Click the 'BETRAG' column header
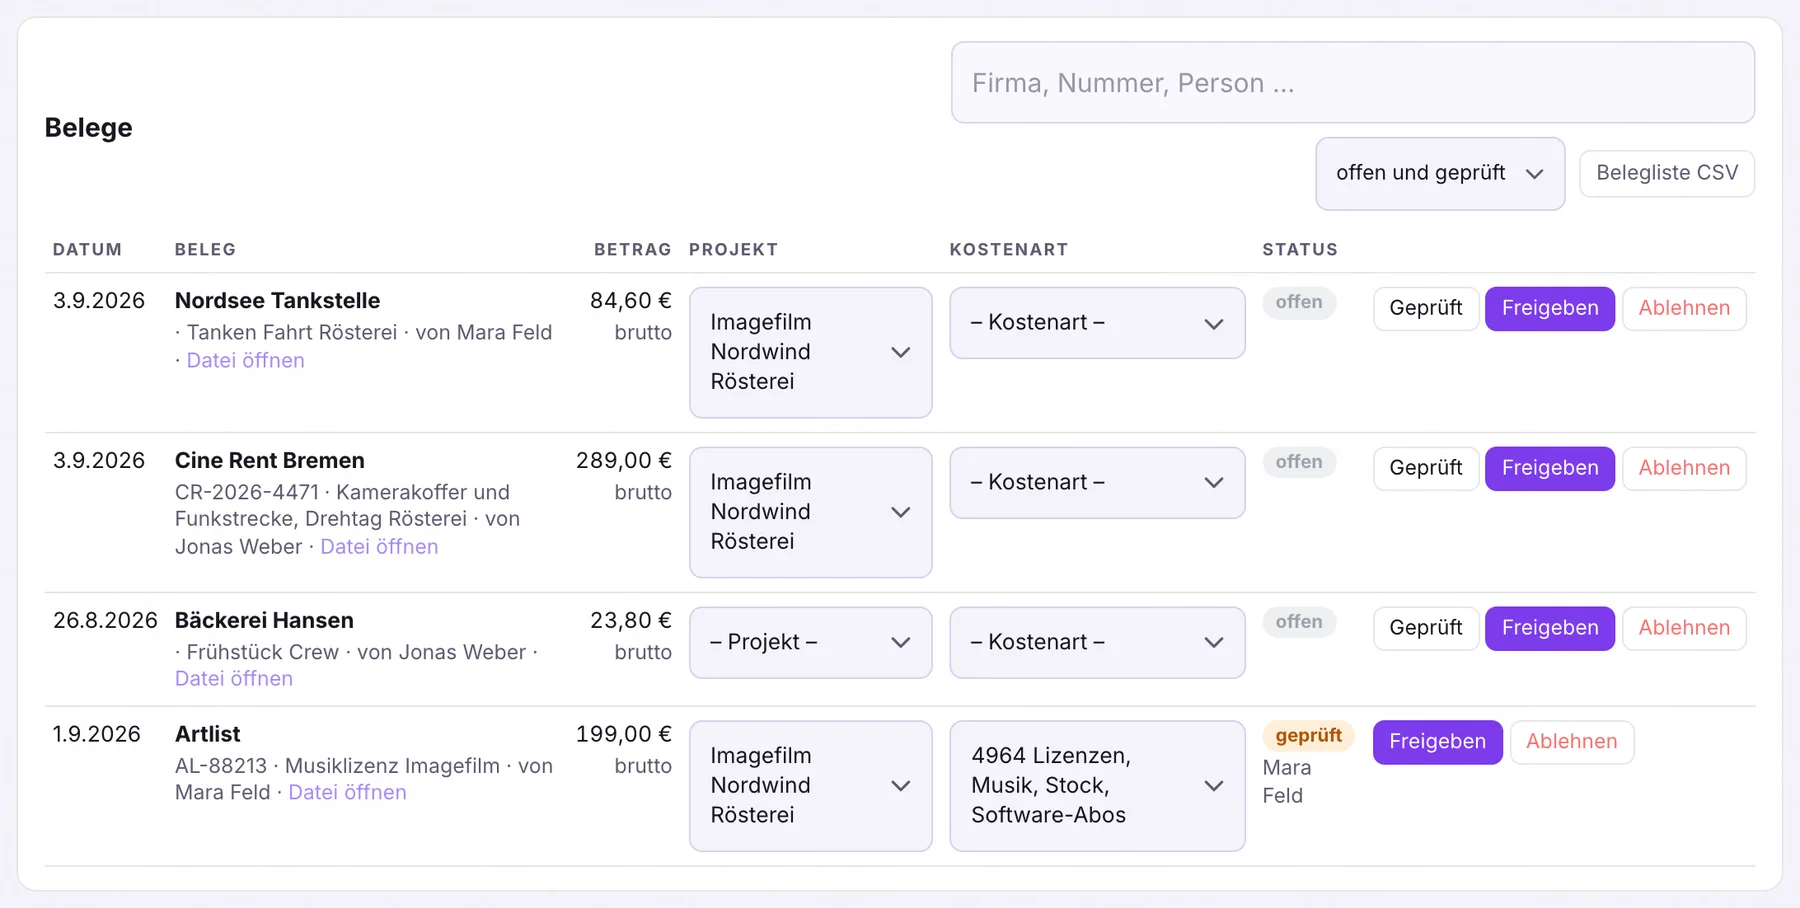The height and width of the screenshot is (908, 1800). 633,250
